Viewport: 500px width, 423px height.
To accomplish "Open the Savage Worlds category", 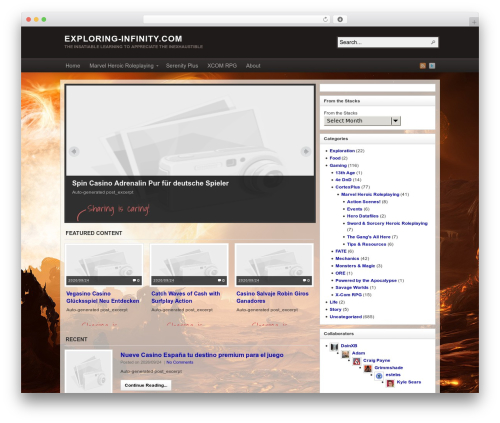I will click(x=352, y=287).
